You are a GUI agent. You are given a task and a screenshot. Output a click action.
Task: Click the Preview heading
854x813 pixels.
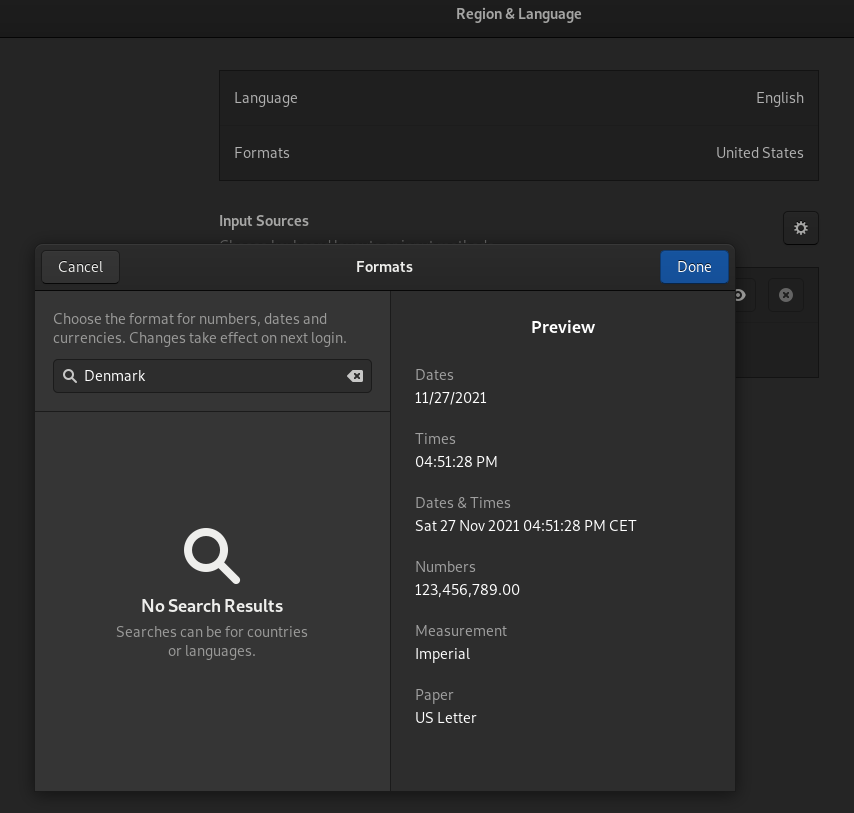click(563, 327)
